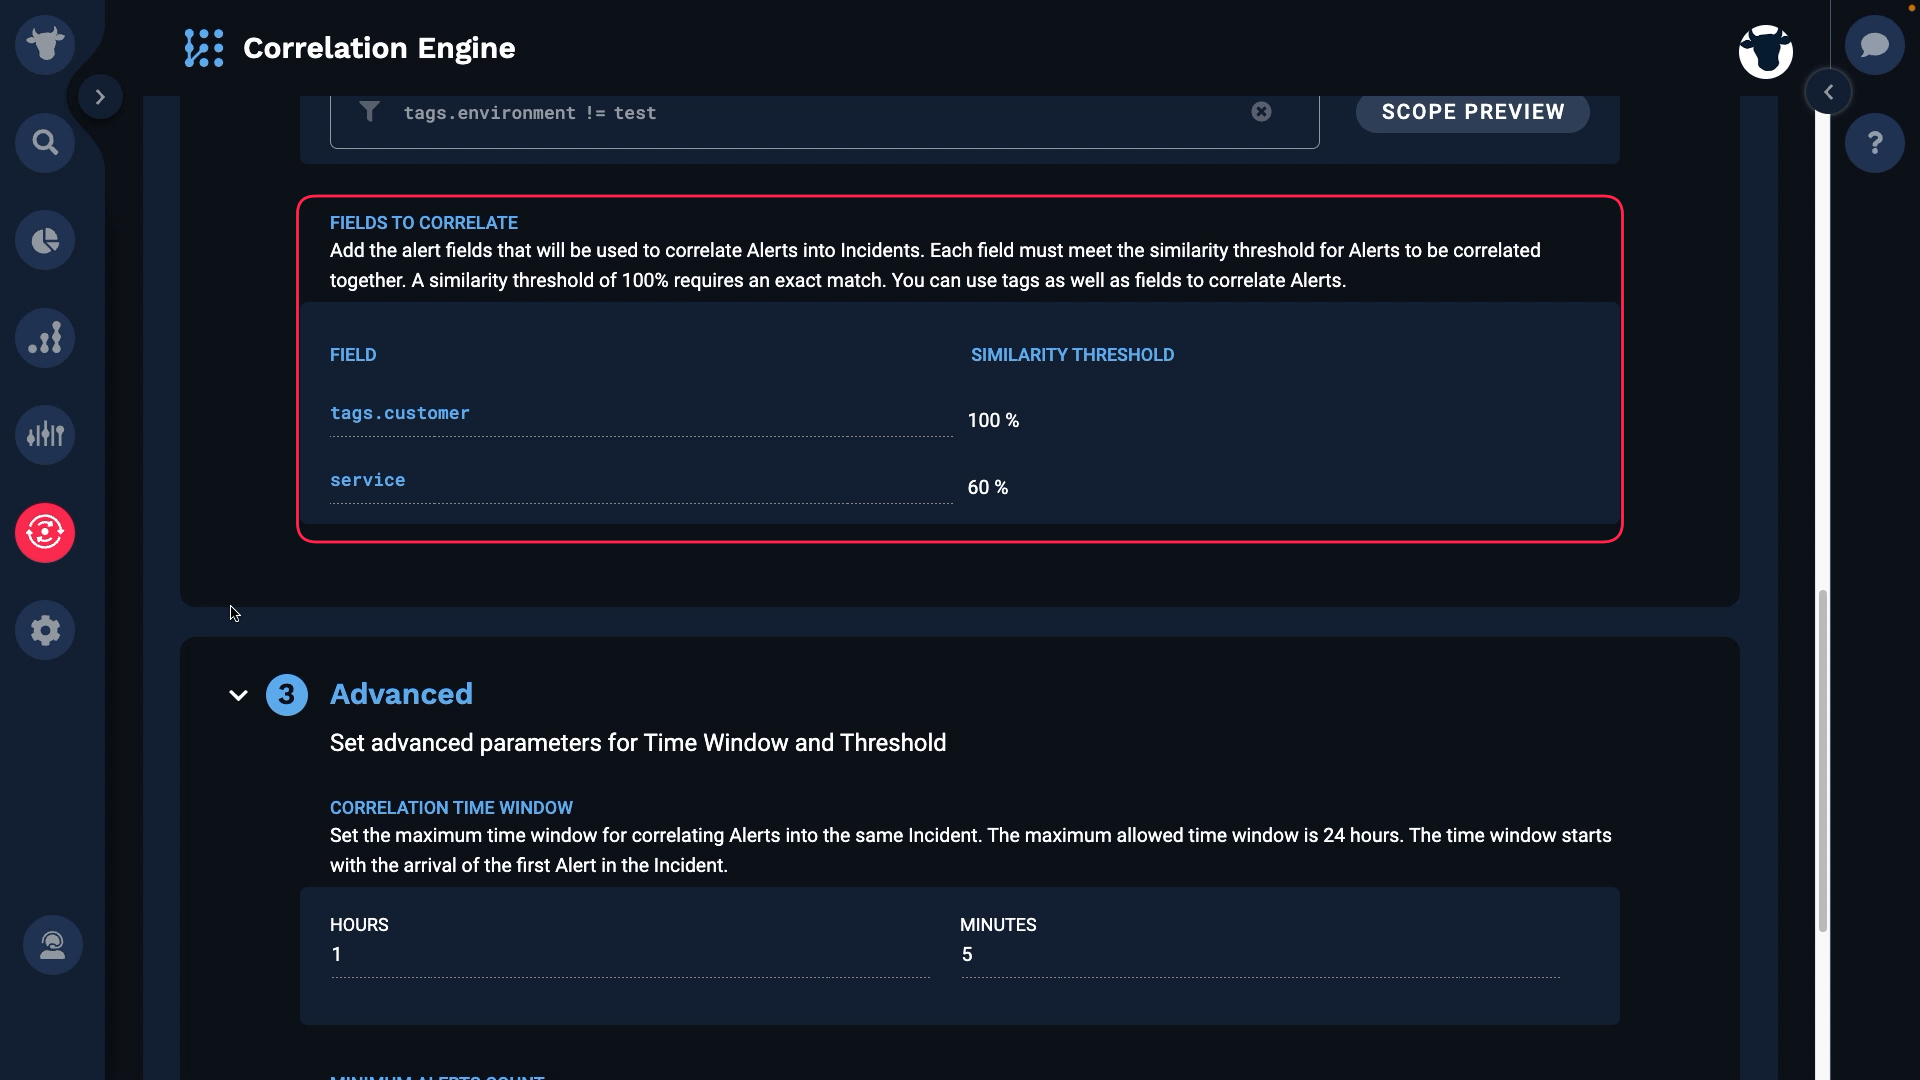Open the settings gear in sidebar
Screen dimensions: 1920x1080
tap(45, 630)
